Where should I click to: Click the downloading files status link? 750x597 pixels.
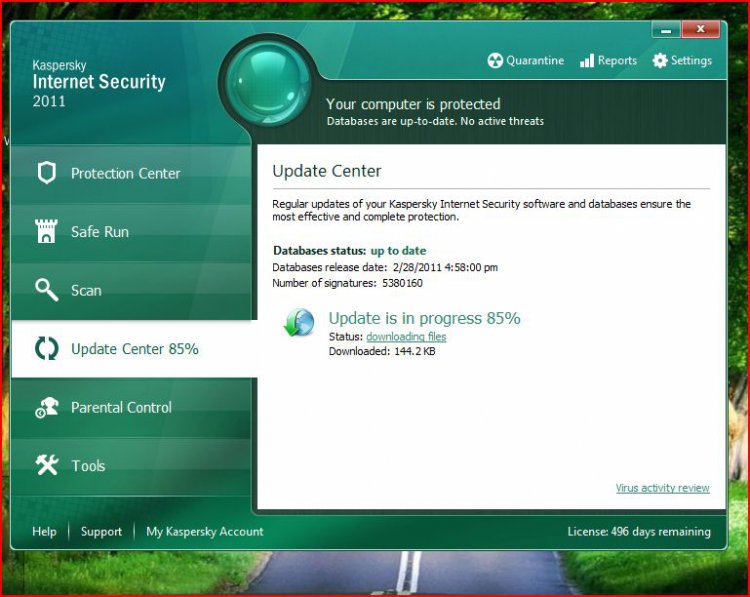(406, 337)
